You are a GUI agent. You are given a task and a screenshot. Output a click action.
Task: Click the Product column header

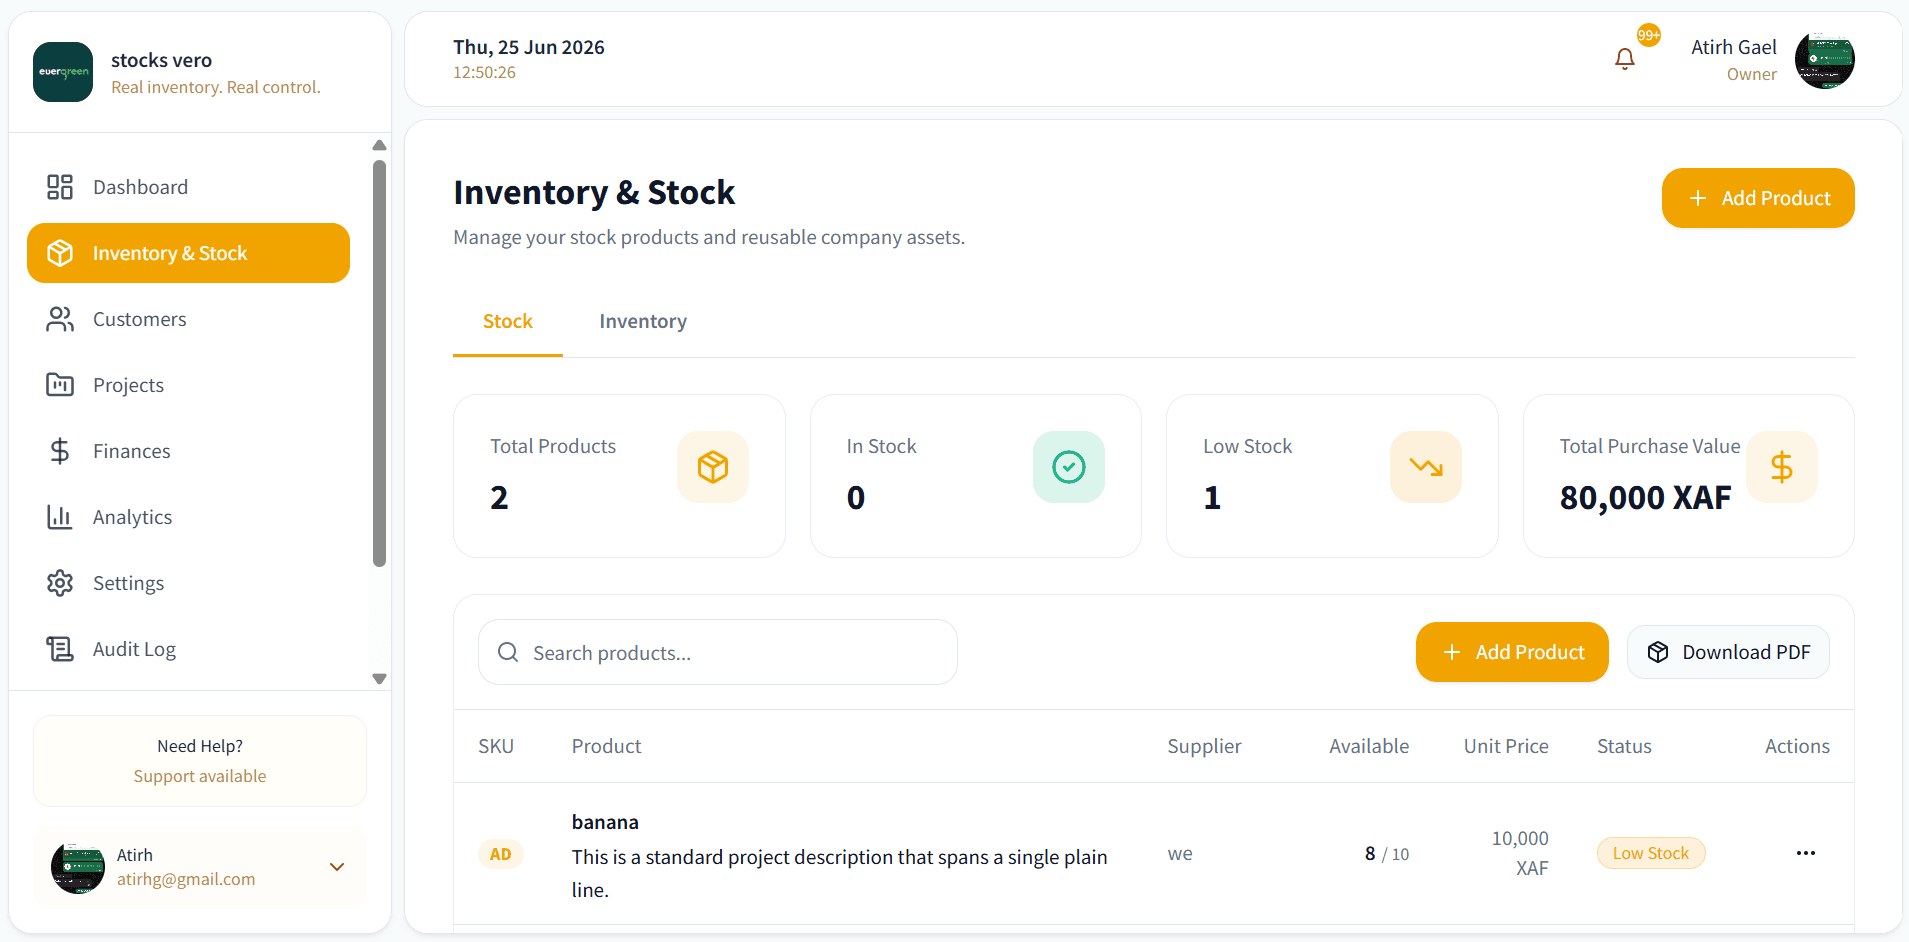coord(607,746)
